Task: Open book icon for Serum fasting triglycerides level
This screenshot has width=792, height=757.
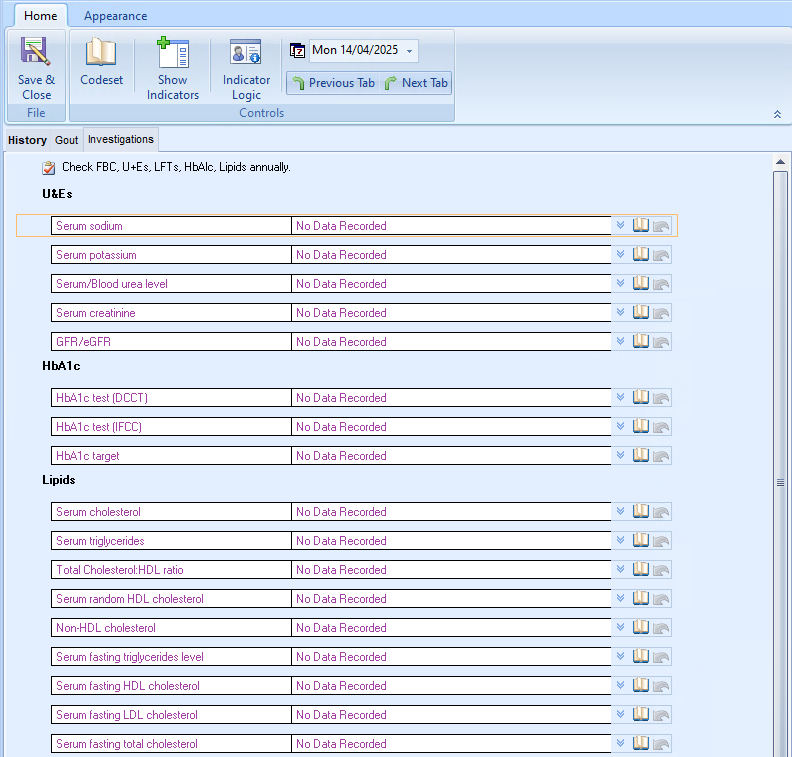Action: coord(641,657)
